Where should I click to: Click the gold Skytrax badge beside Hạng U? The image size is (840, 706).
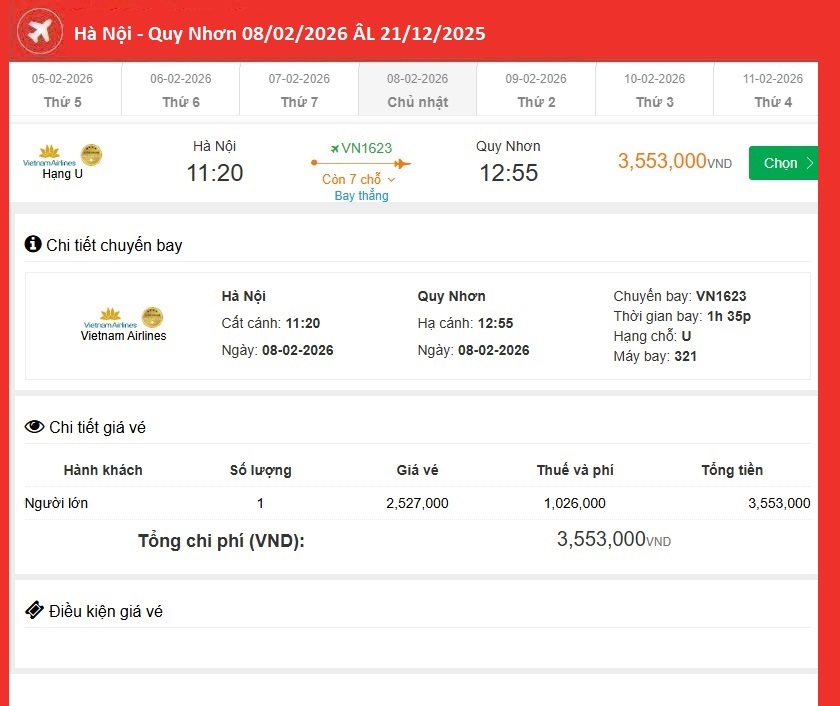coord(91,154)
